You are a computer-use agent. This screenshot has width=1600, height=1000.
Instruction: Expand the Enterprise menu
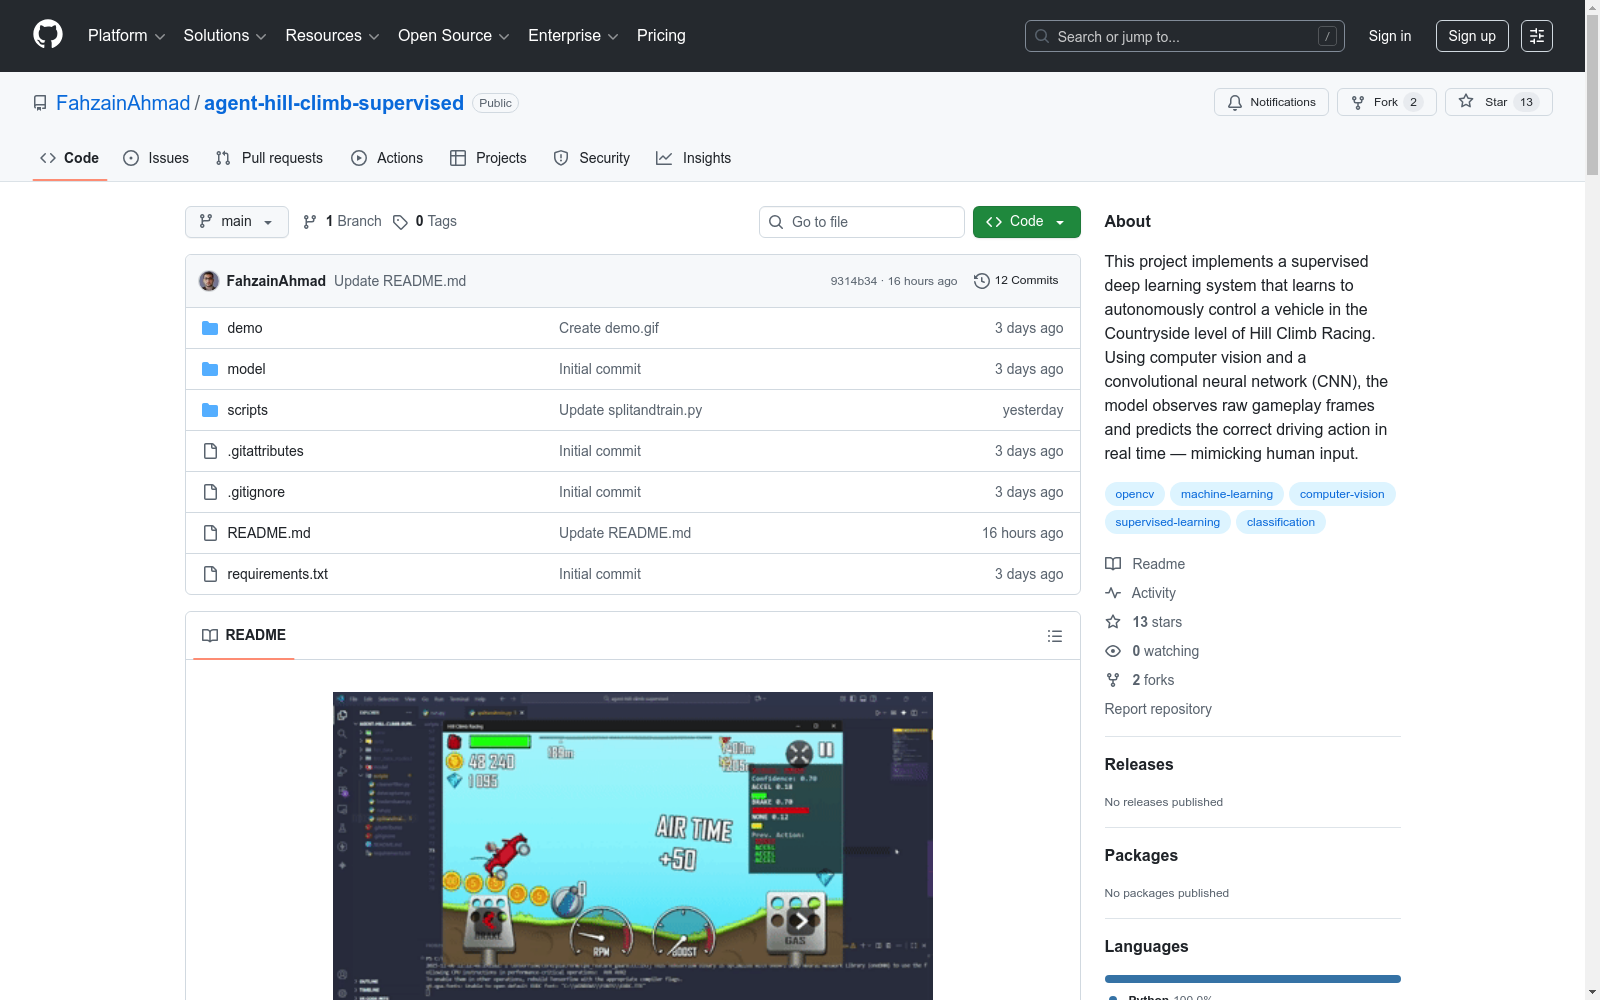(573, 36)
